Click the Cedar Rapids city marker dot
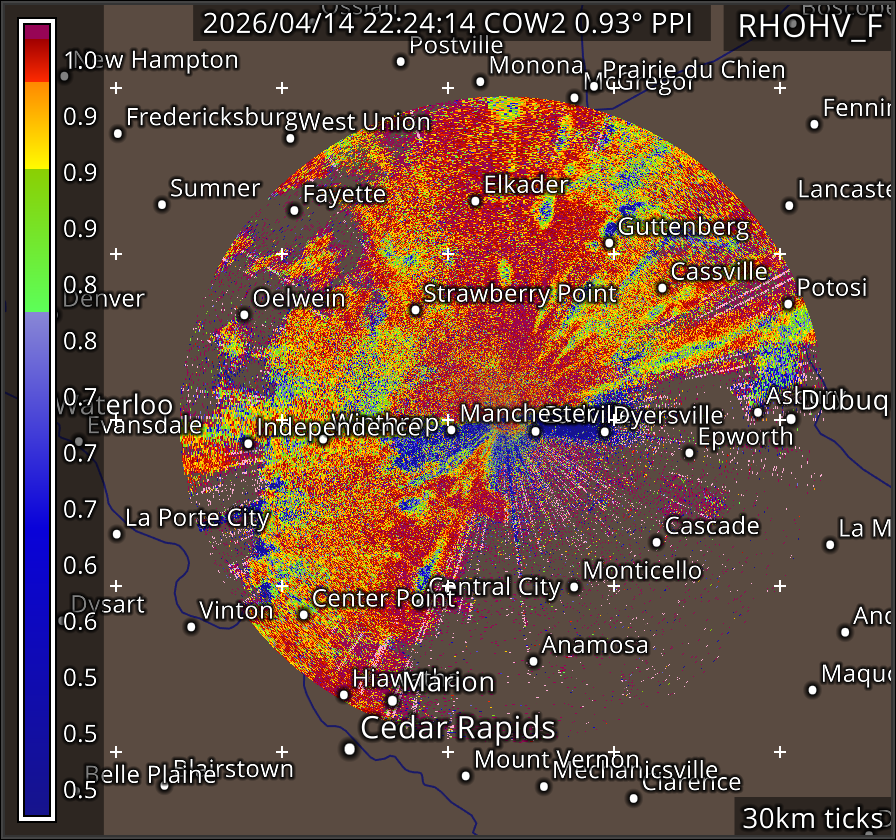 (350, 748)
